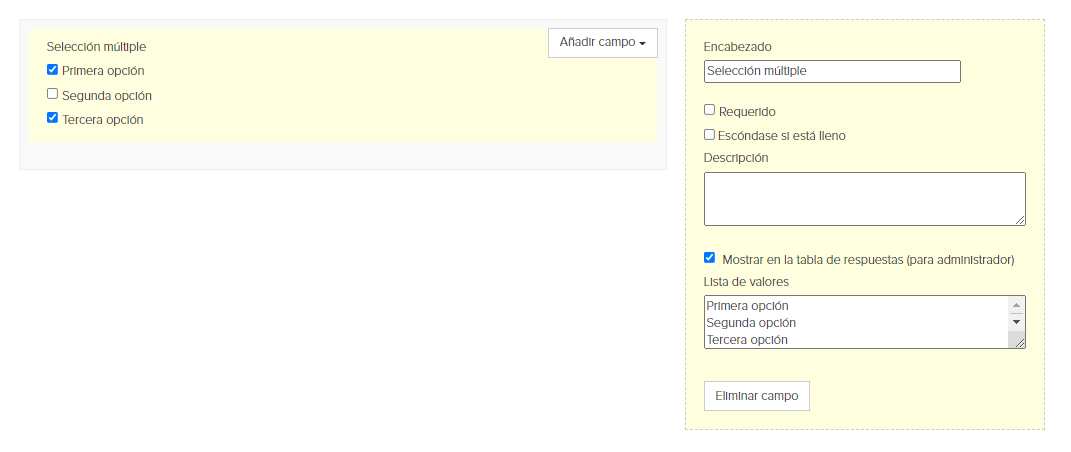Image resolution: width=1071 pixels, height=452 pixels.
Task: Click the caret on Añadir campo
Action: pyautogui.click(x=643, y=44)
